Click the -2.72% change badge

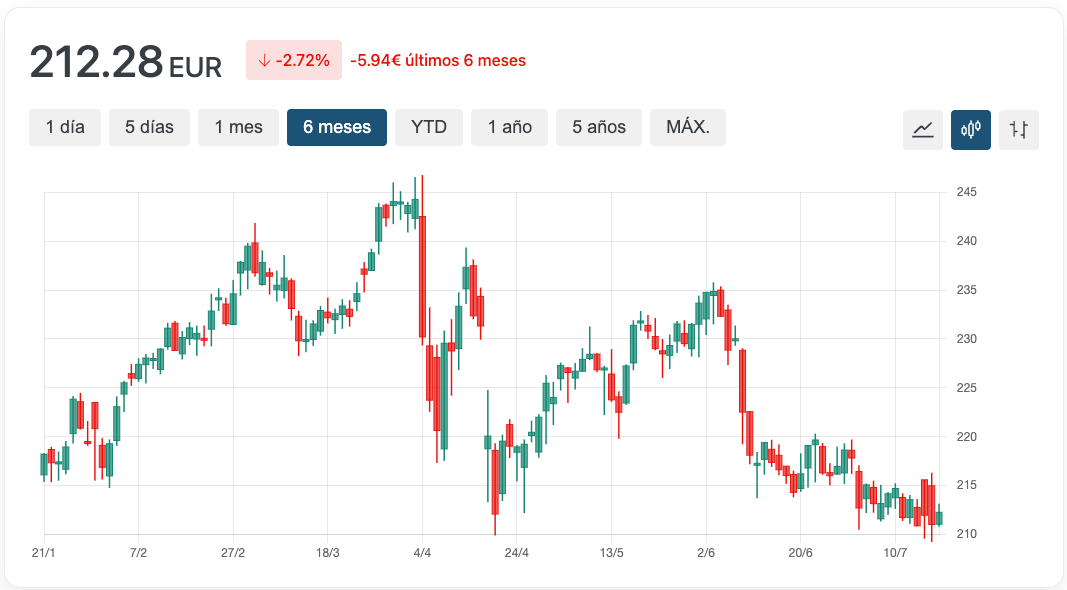(x=294, y=60)
